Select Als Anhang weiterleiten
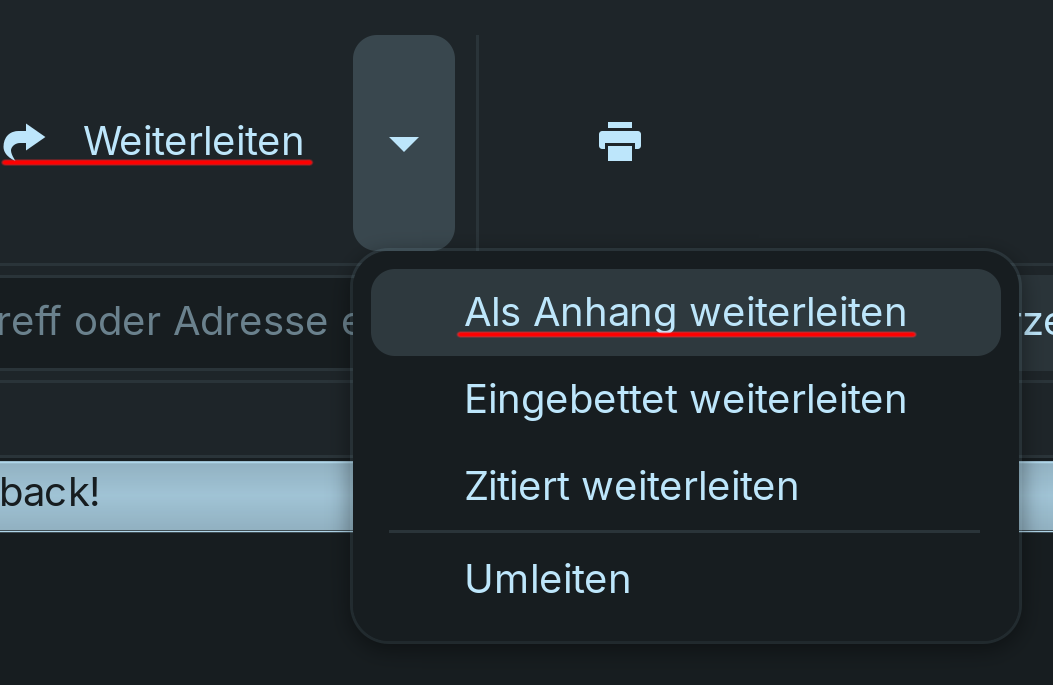This screenshot has width=1053, height=685. click(x=685, y=313)
